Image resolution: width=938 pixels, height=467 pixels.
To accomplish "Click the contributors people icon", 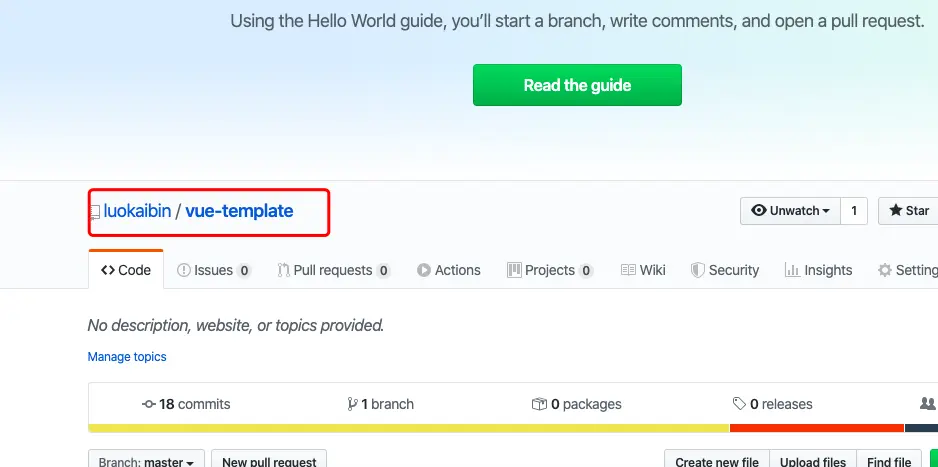I will coord(928,404).
